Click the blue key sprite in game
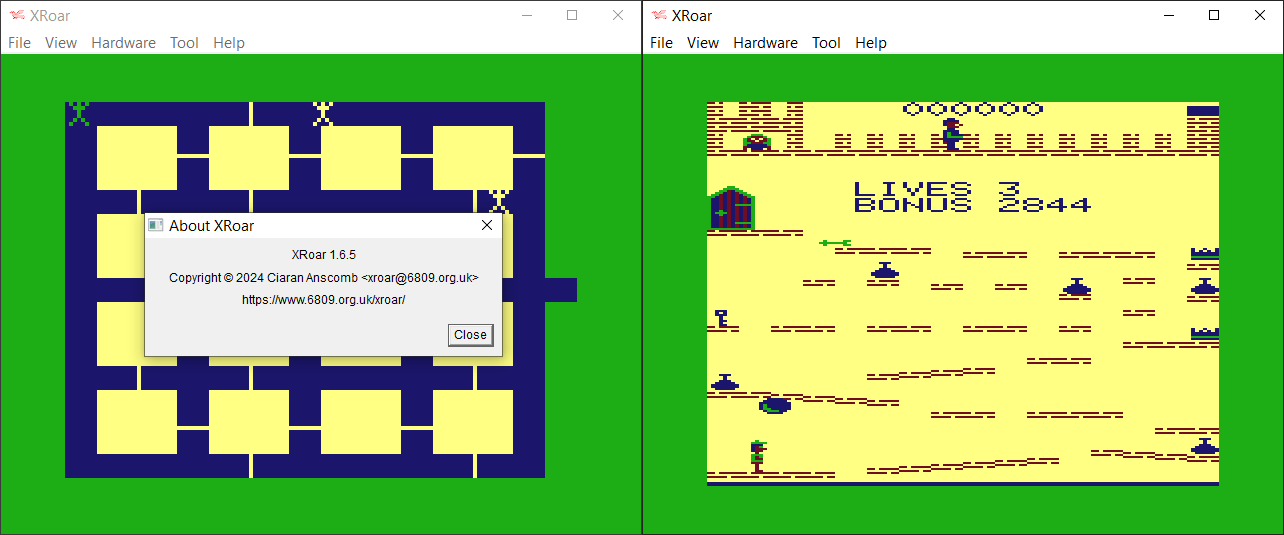This screenshot has width=1284, height=535. tap(721, 319)
